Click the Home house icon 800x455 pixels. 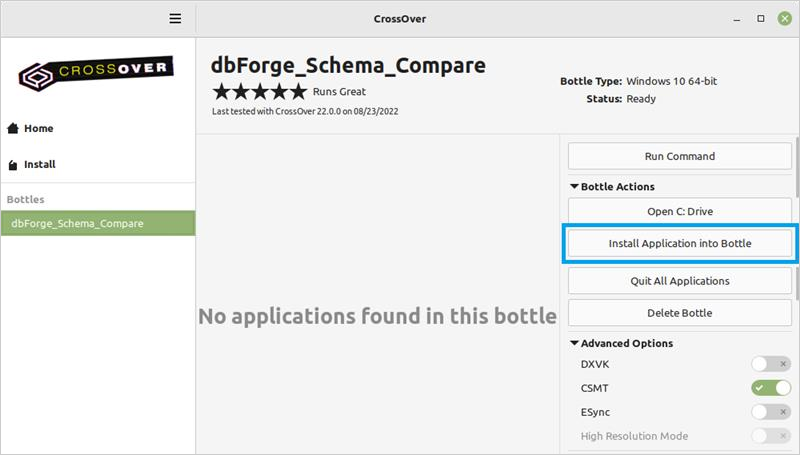[x=13, y=129]
